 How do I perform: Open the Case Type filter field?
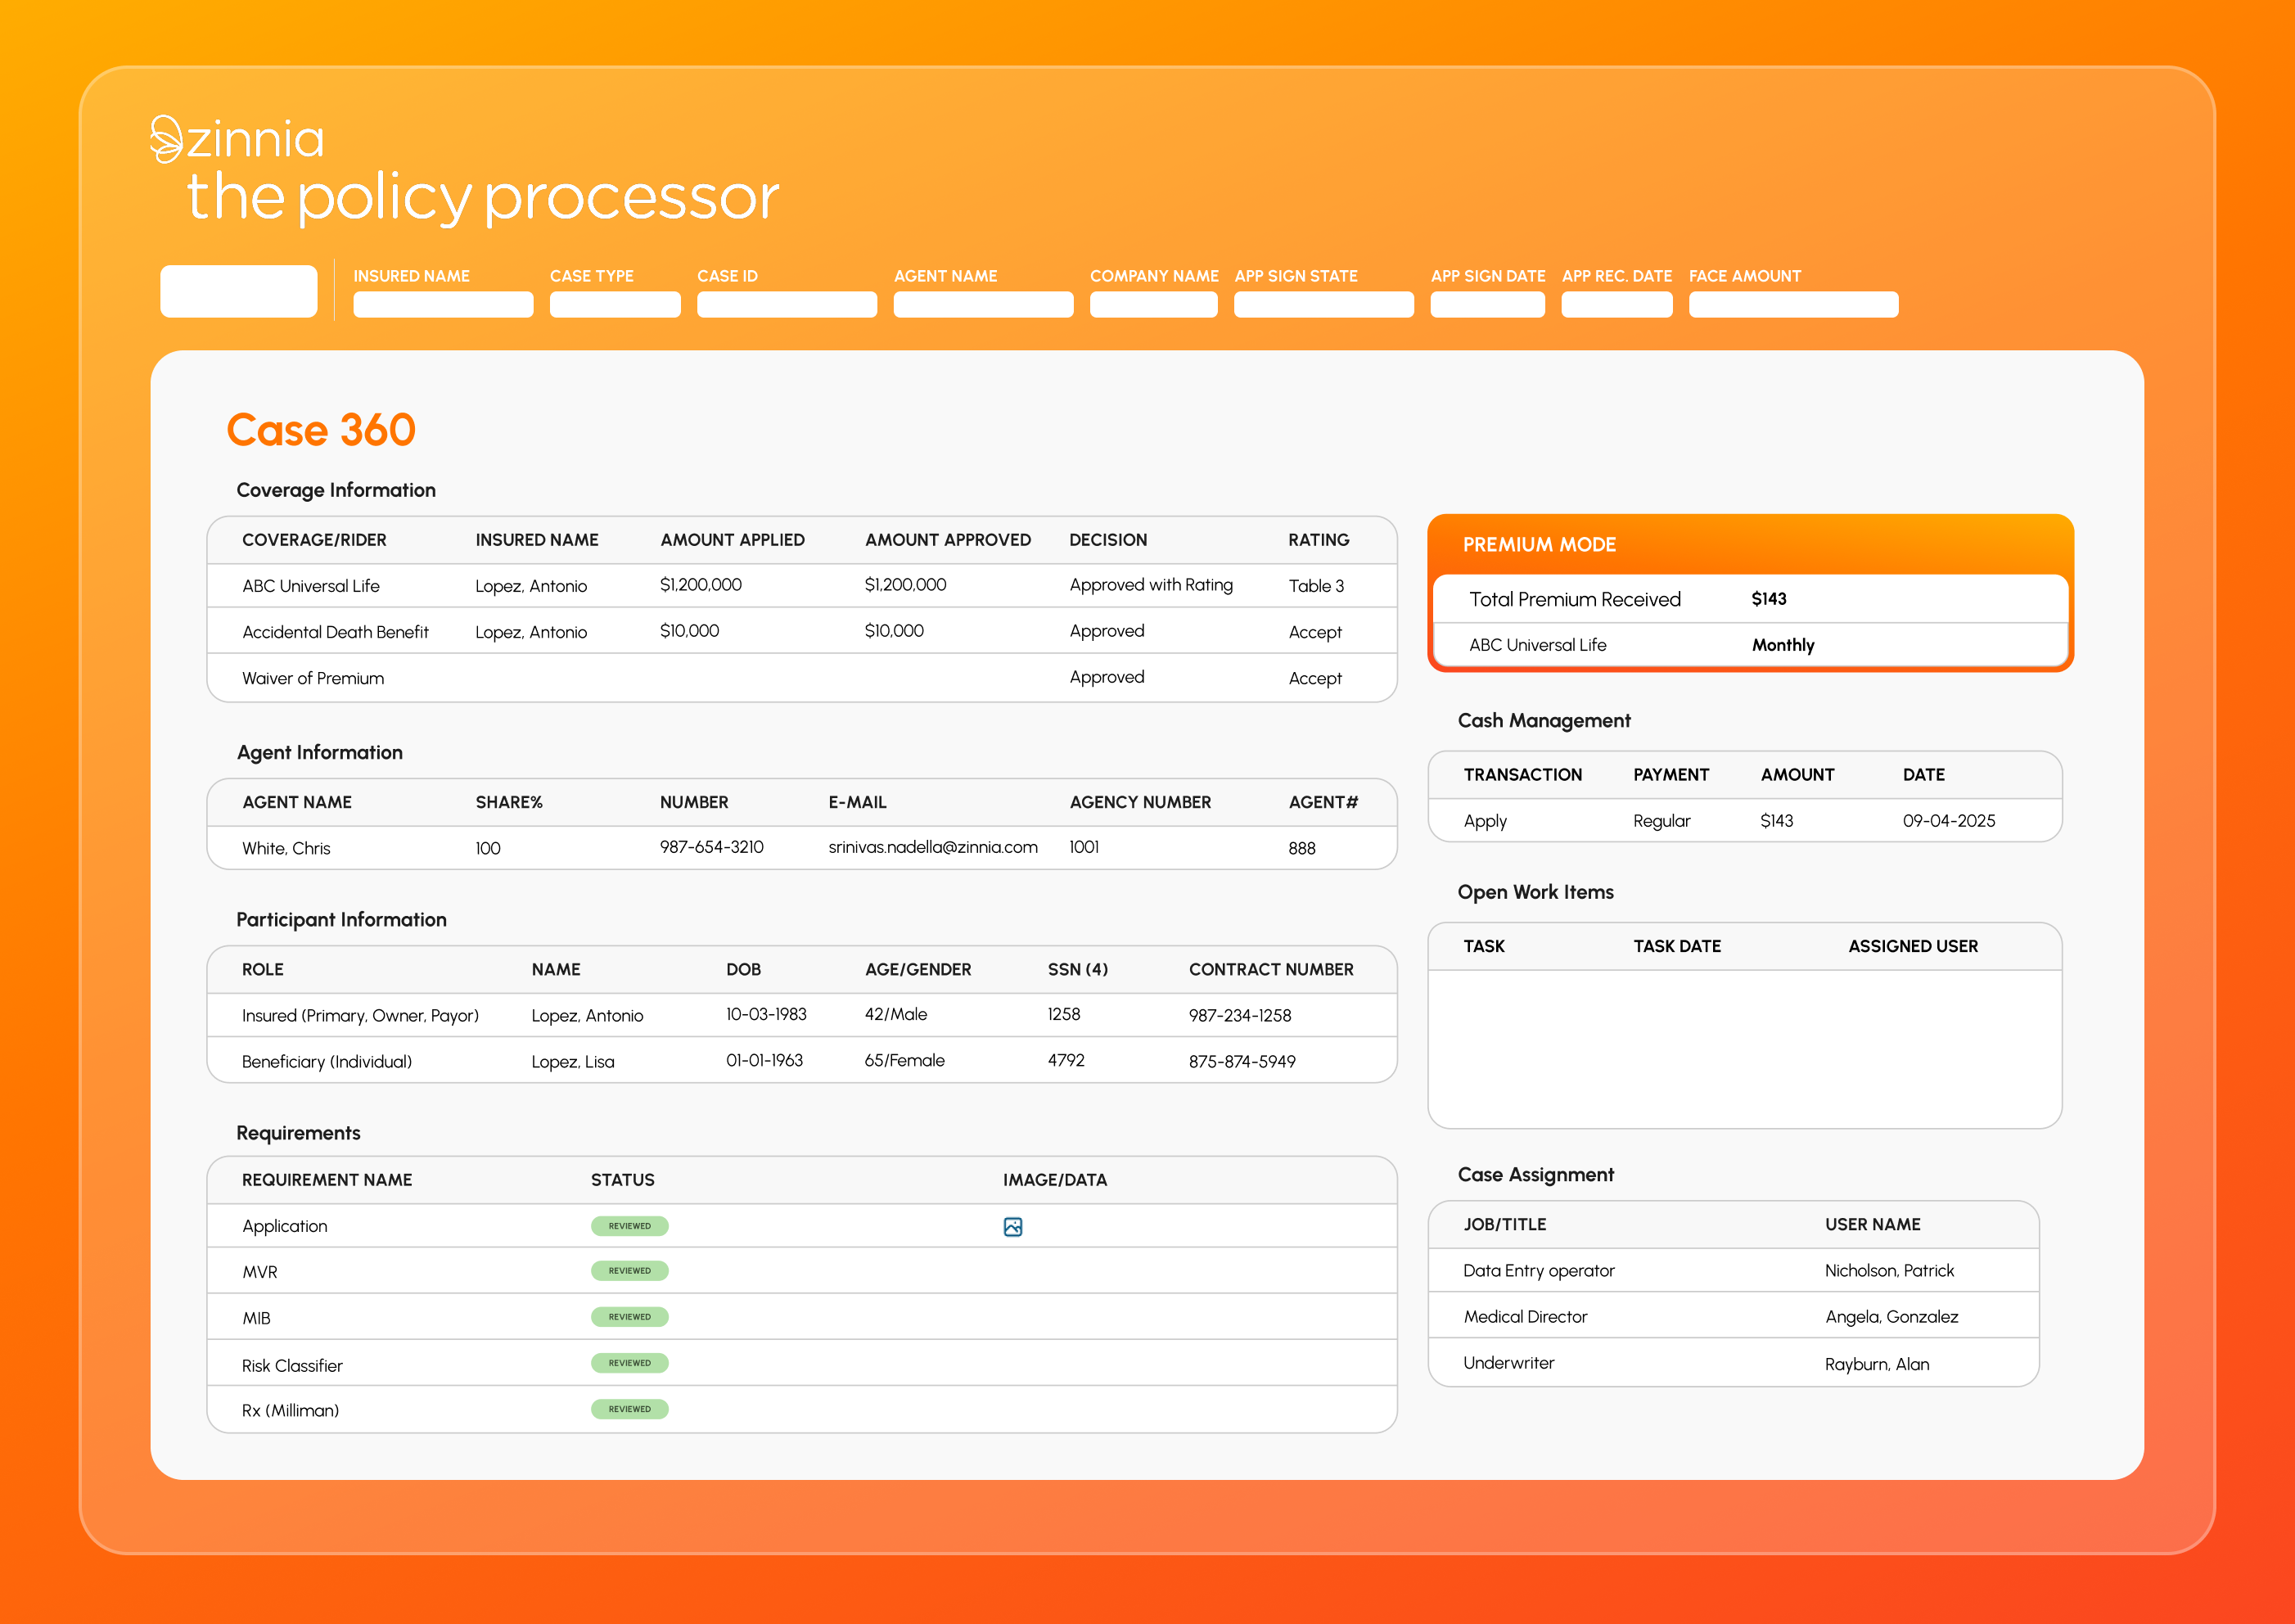point(615,304)
